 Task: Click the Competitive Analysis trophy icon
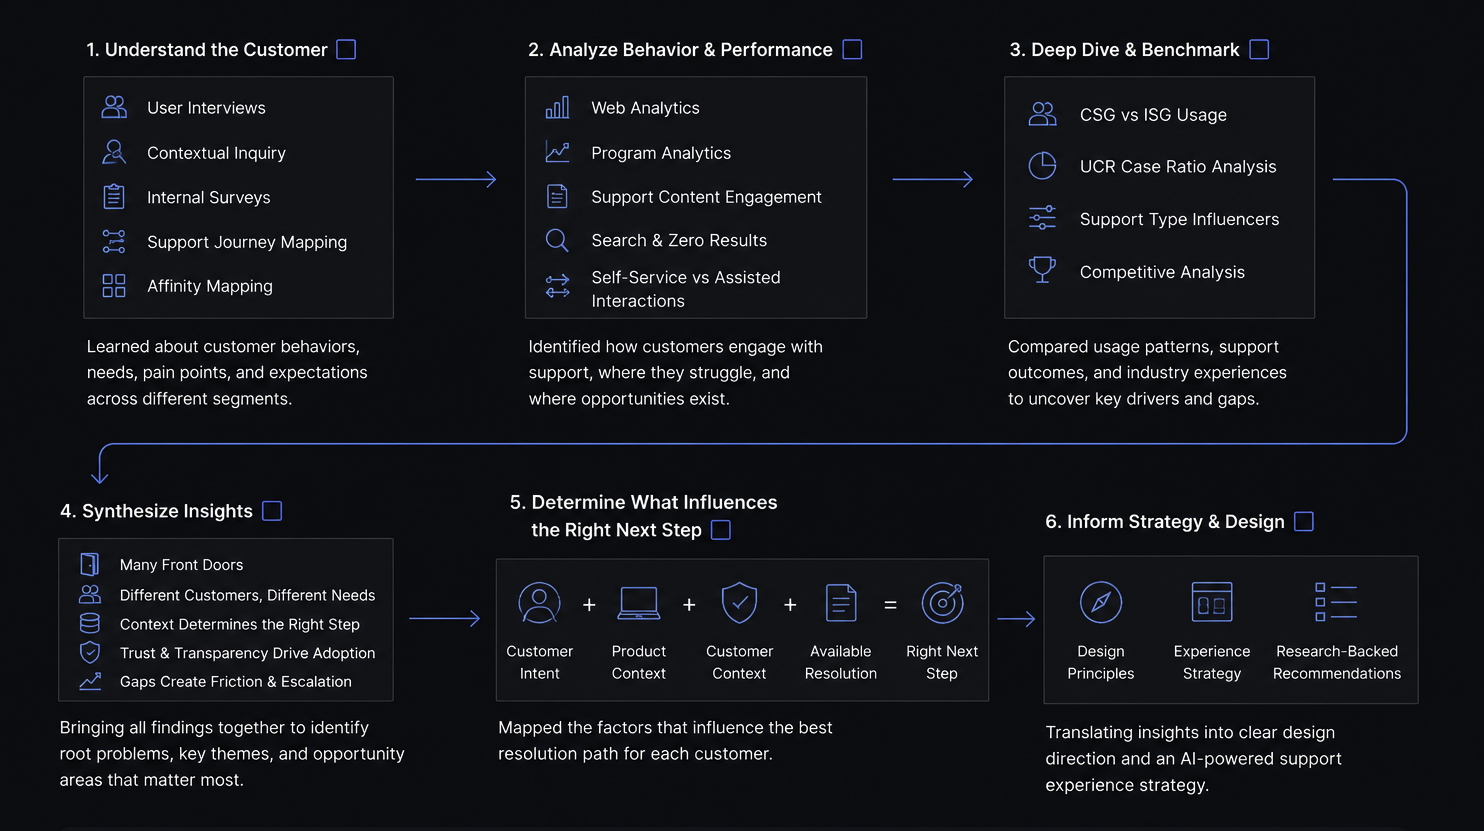(1042, 270)
